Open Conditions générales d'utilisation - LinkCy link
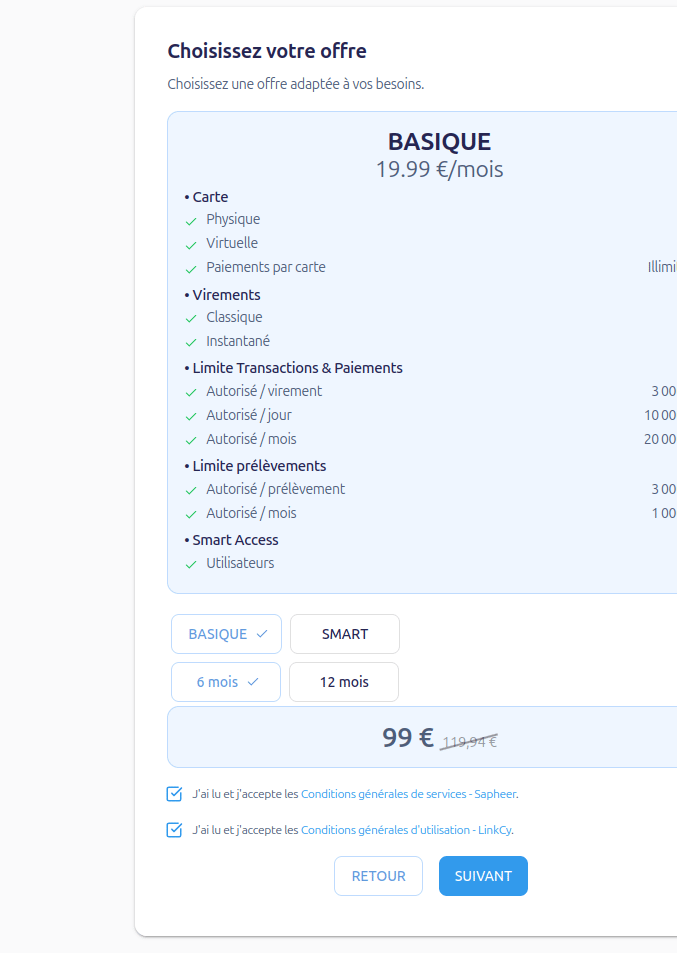 pyautogui.click(x=406, y=830)
